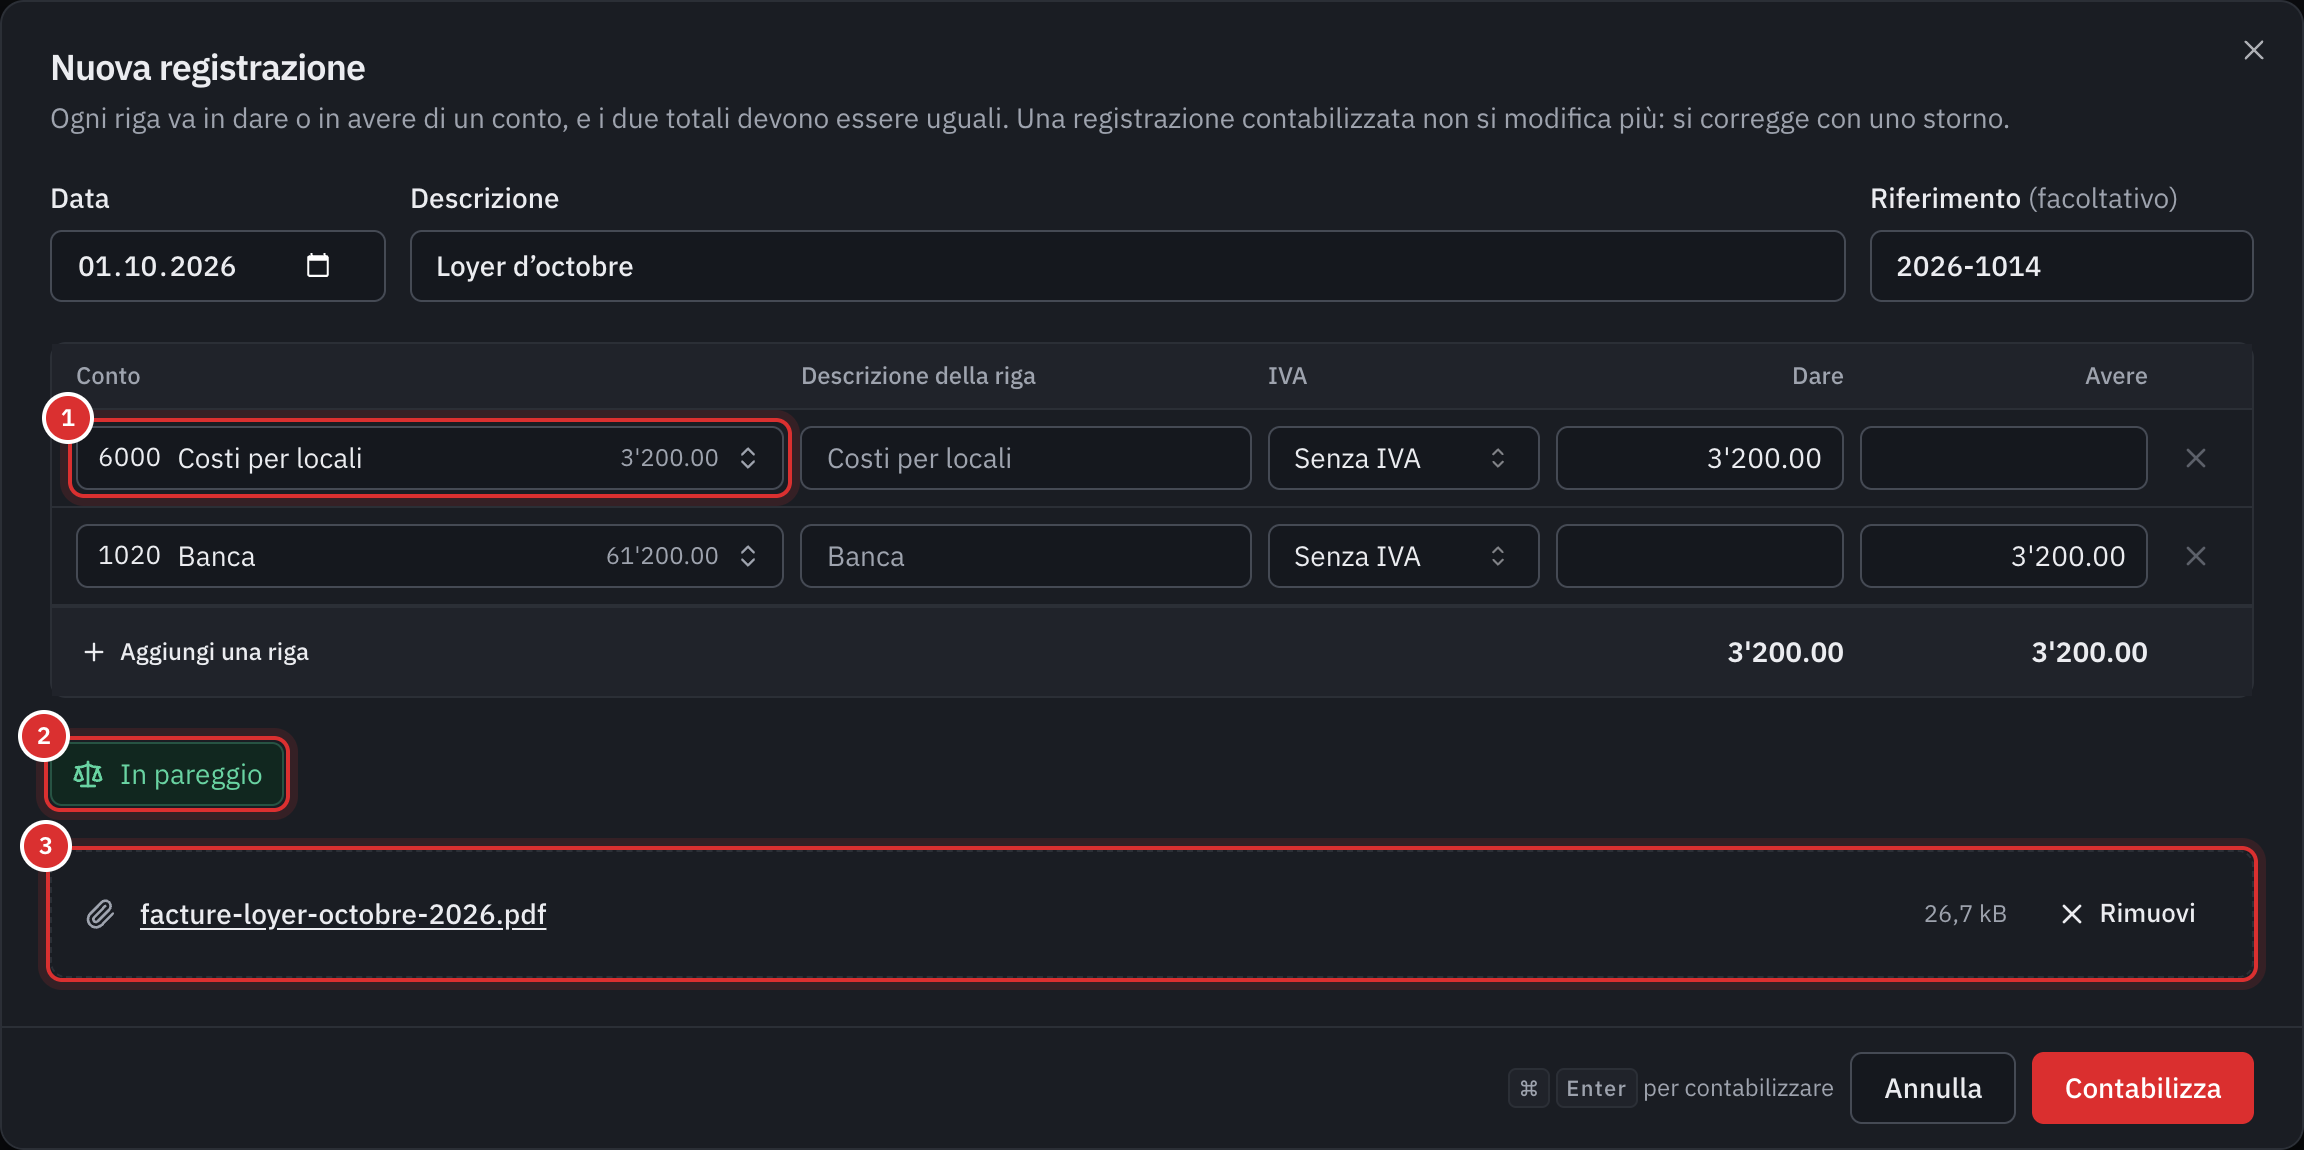This screenshot has width=2304, height=1150.
Task: Click the IVA column header
Action: tap(1287, 376)
